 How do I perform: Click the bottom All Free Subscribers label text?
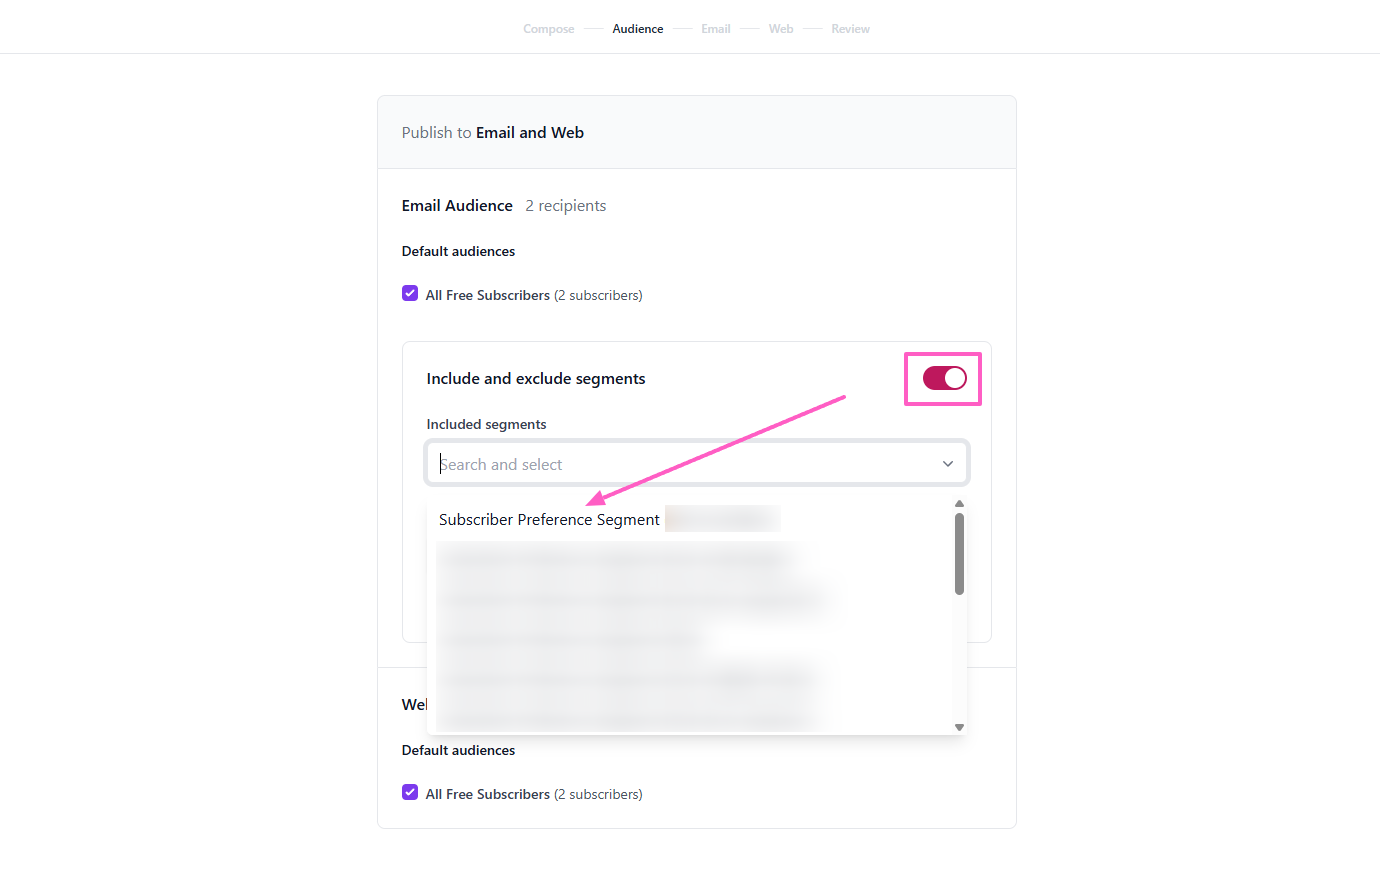[488, 794]
